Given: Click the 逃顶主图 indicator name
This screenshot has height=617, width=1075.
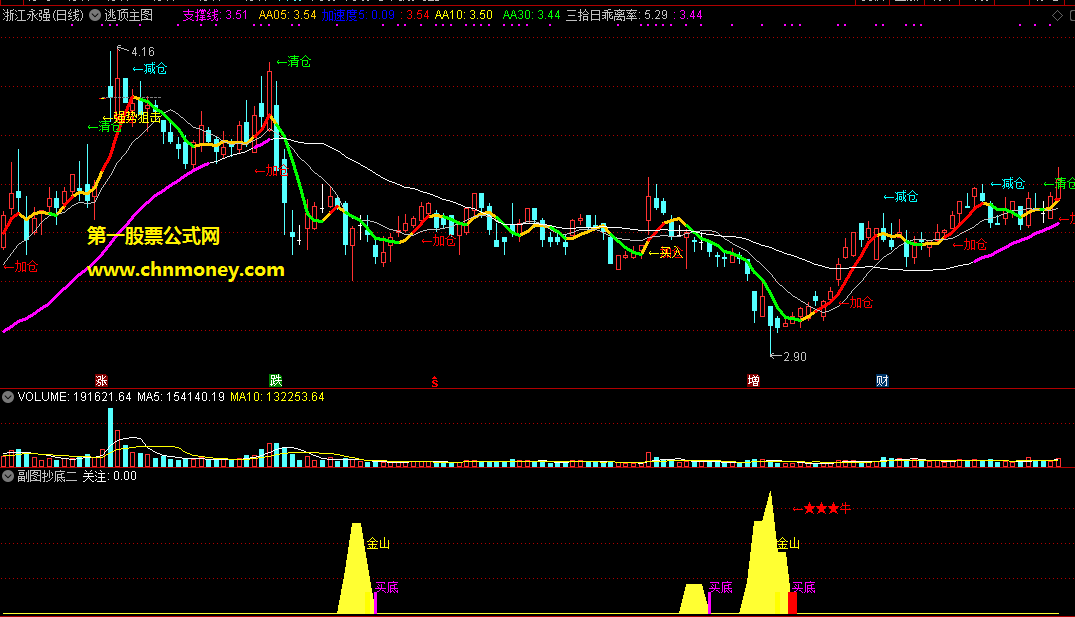Looking at the screenshot, I should [x=128, y=15].
